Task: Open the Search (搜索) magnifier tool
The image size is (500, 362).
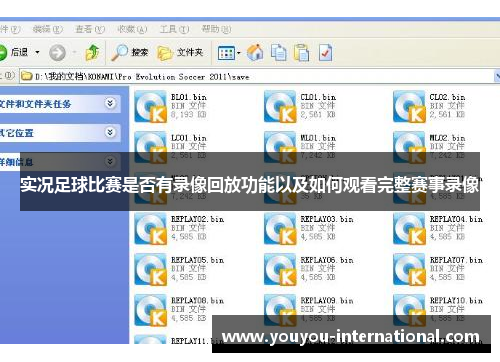Action: (x=130, y=53)
